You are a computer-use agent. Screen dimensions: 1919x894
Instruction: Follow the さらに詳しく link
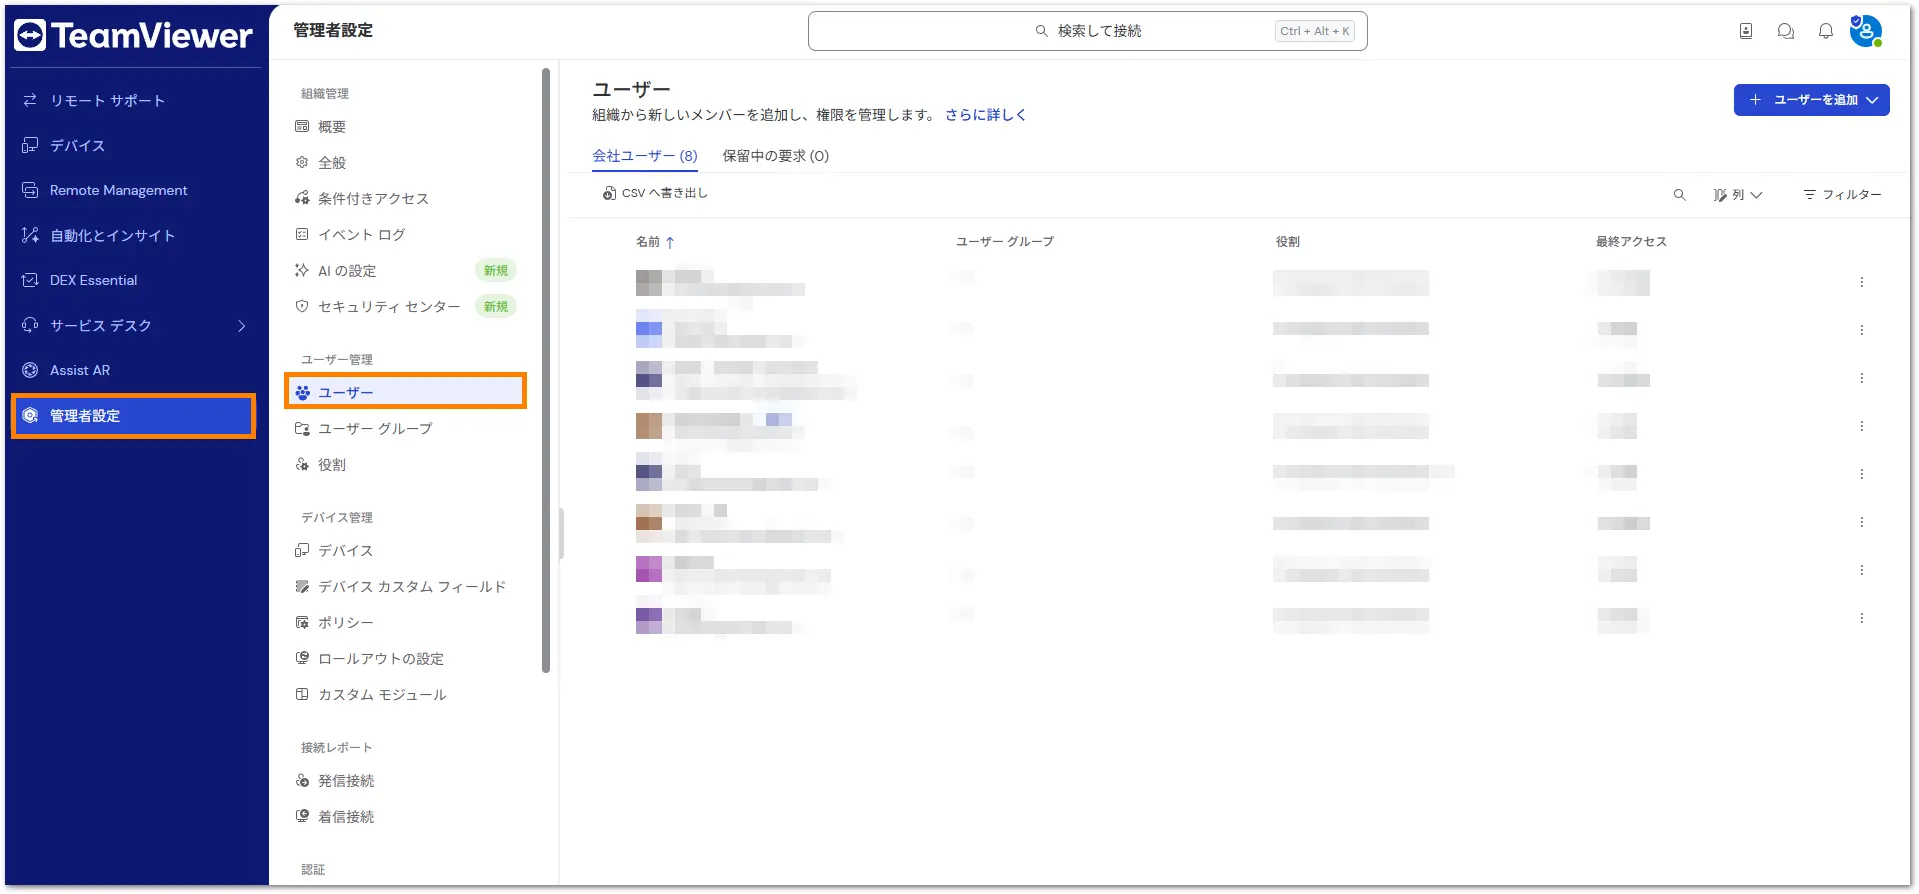click(985, 115)
